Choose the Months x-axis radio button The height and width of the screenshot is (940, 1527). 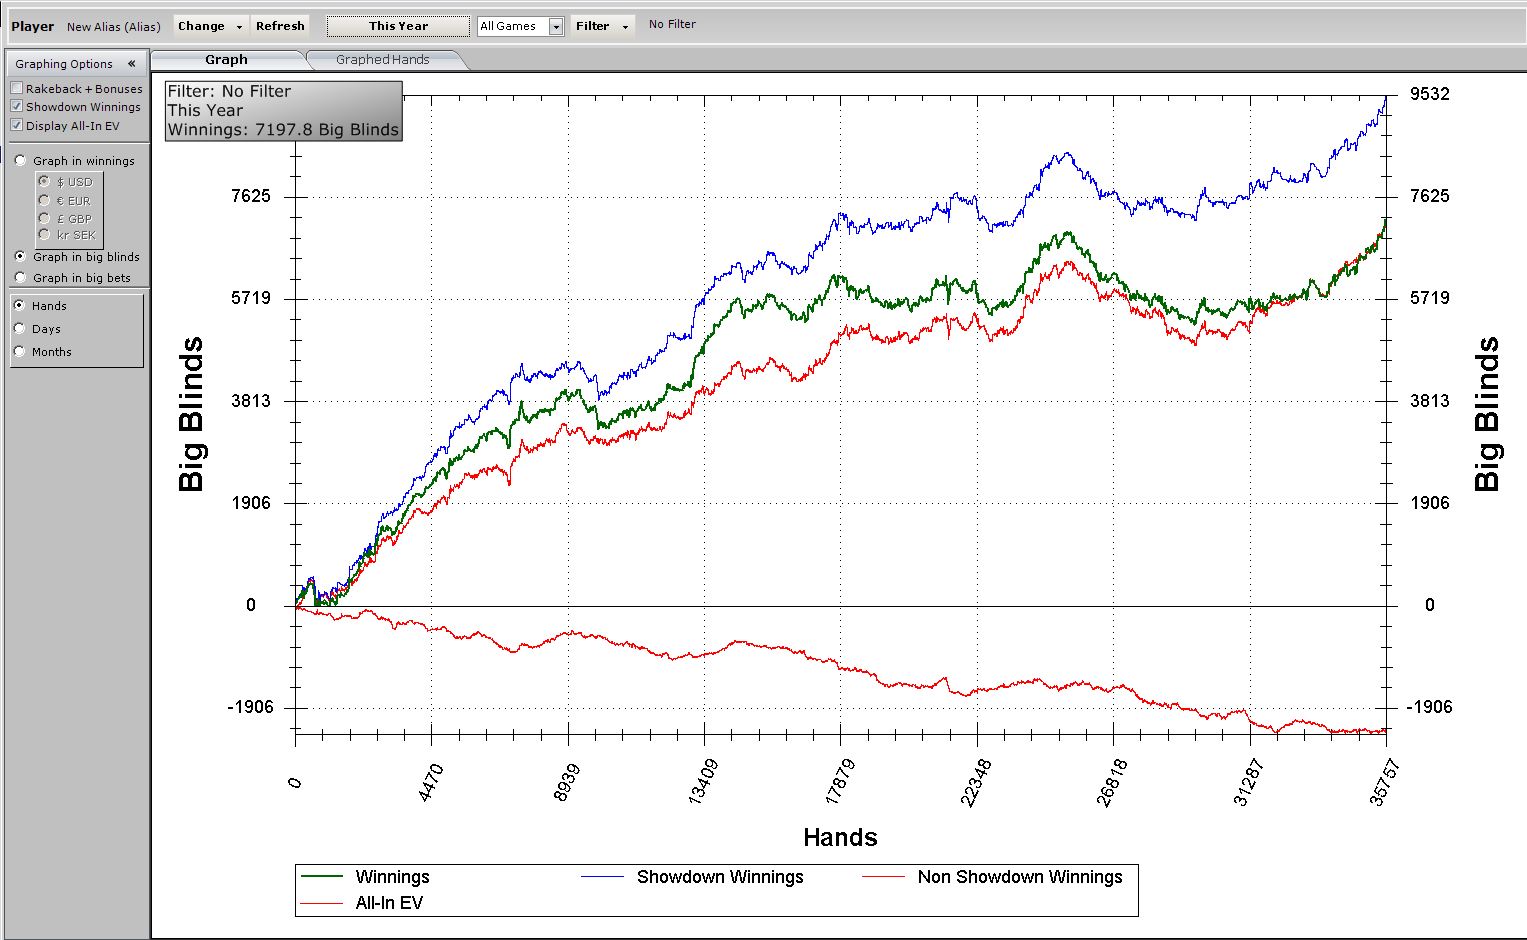[19, 352]
